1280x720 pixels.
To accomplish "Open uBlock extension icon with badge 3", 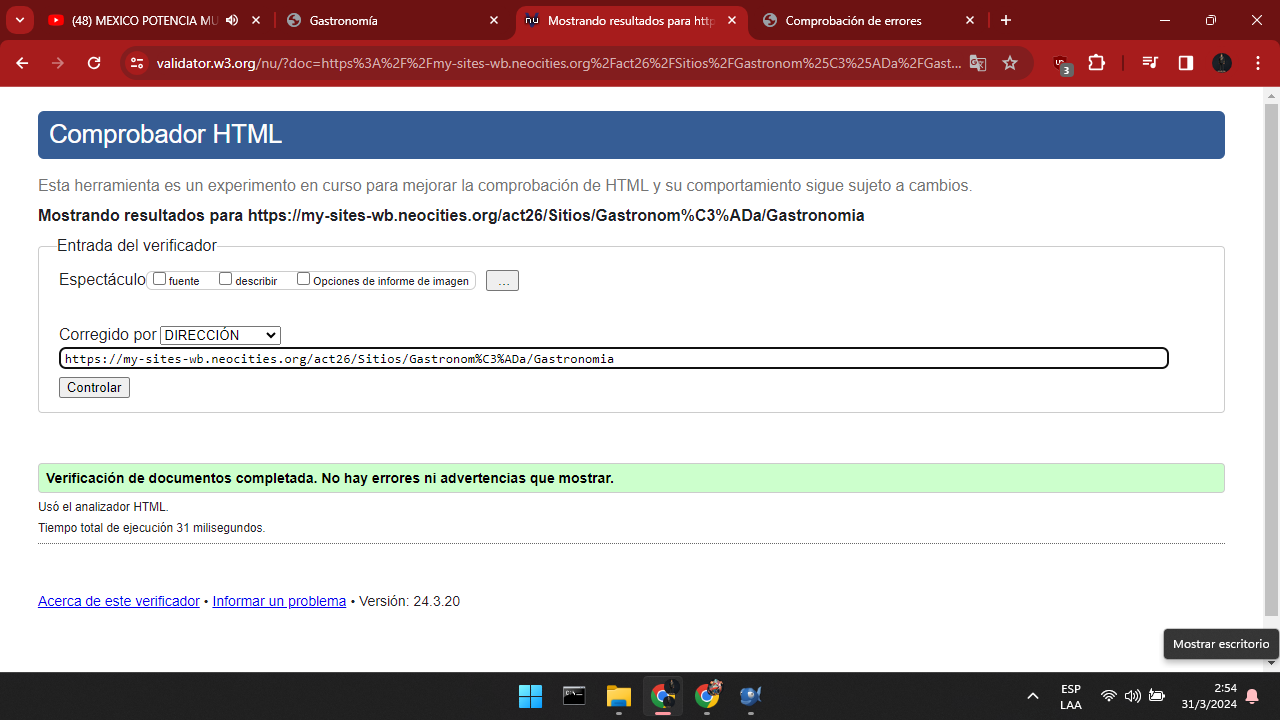I will click(1062, 64).
